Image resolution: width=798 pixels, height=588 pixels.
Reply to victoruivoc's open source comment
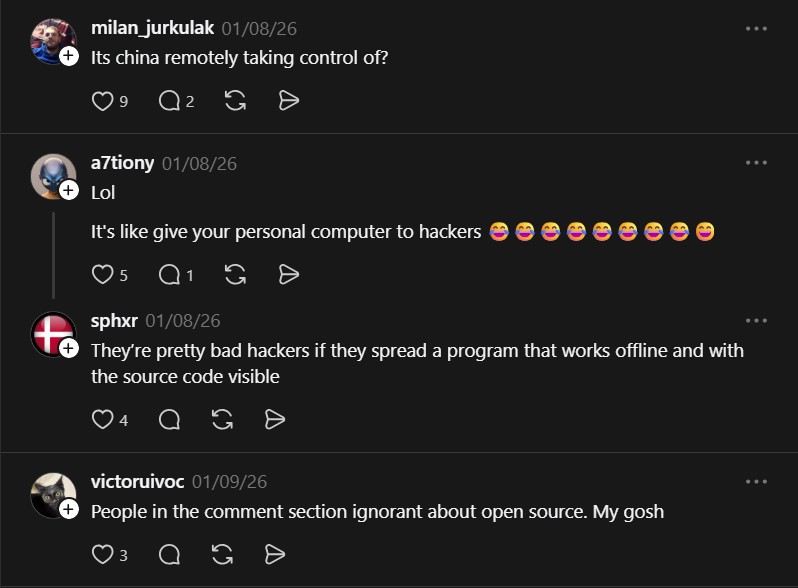click(169, 554)
